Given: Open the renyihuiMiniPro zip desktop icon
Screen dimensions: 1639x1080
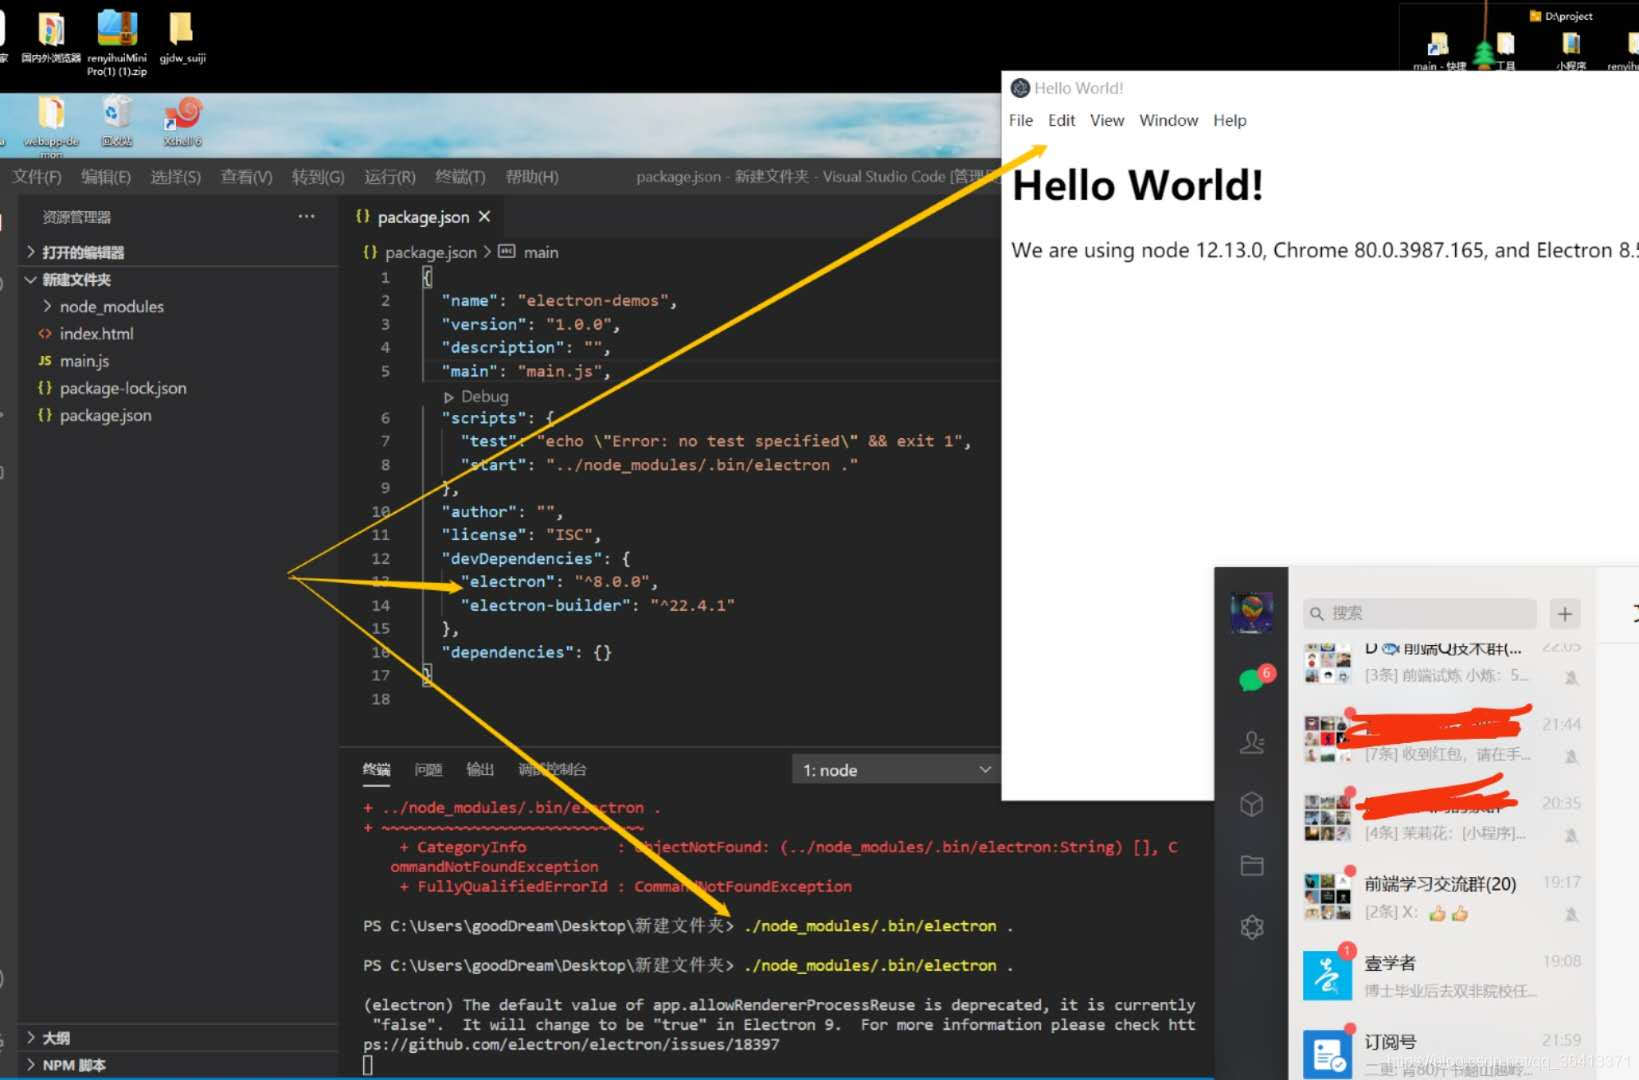Looking at the screenshot, I should [117, 41].
